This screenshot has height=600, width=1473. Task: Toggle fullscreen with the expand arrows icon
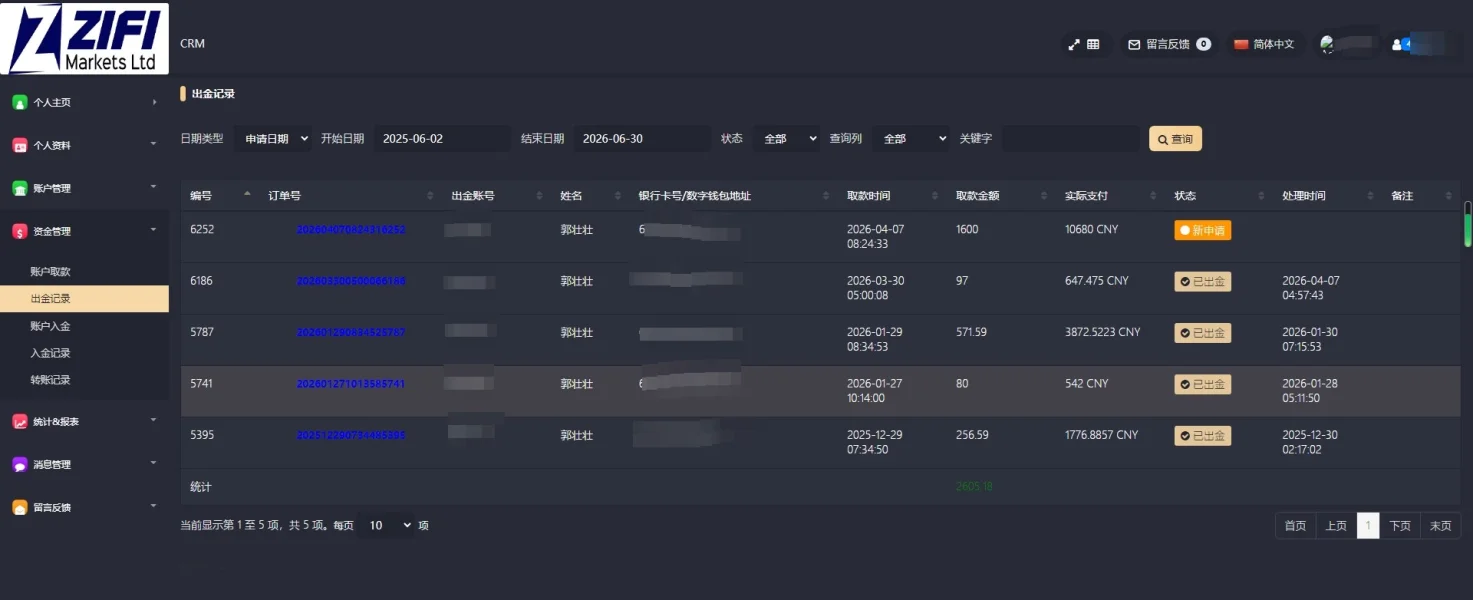1074,44
